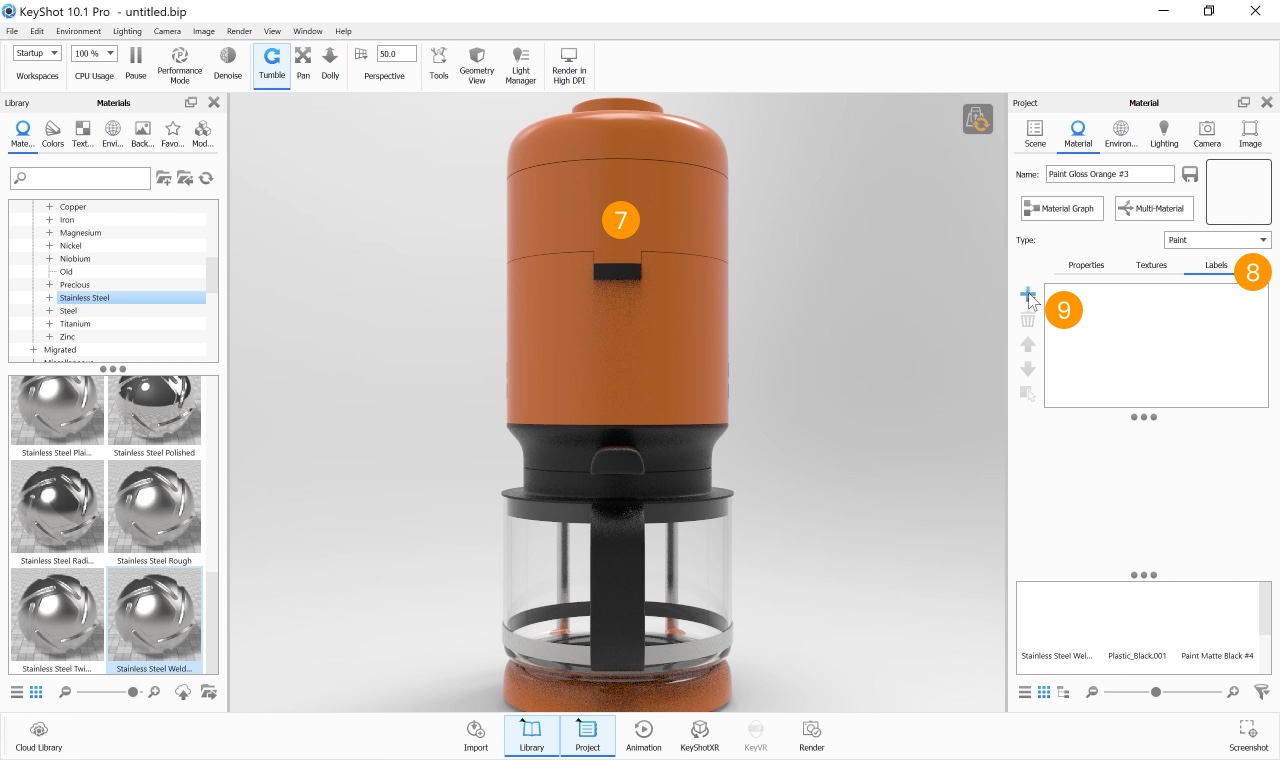Viewport: 1280px width, 760px height.
Task: Click the Multi-Material button
Action: click(x=1153, y=208)
